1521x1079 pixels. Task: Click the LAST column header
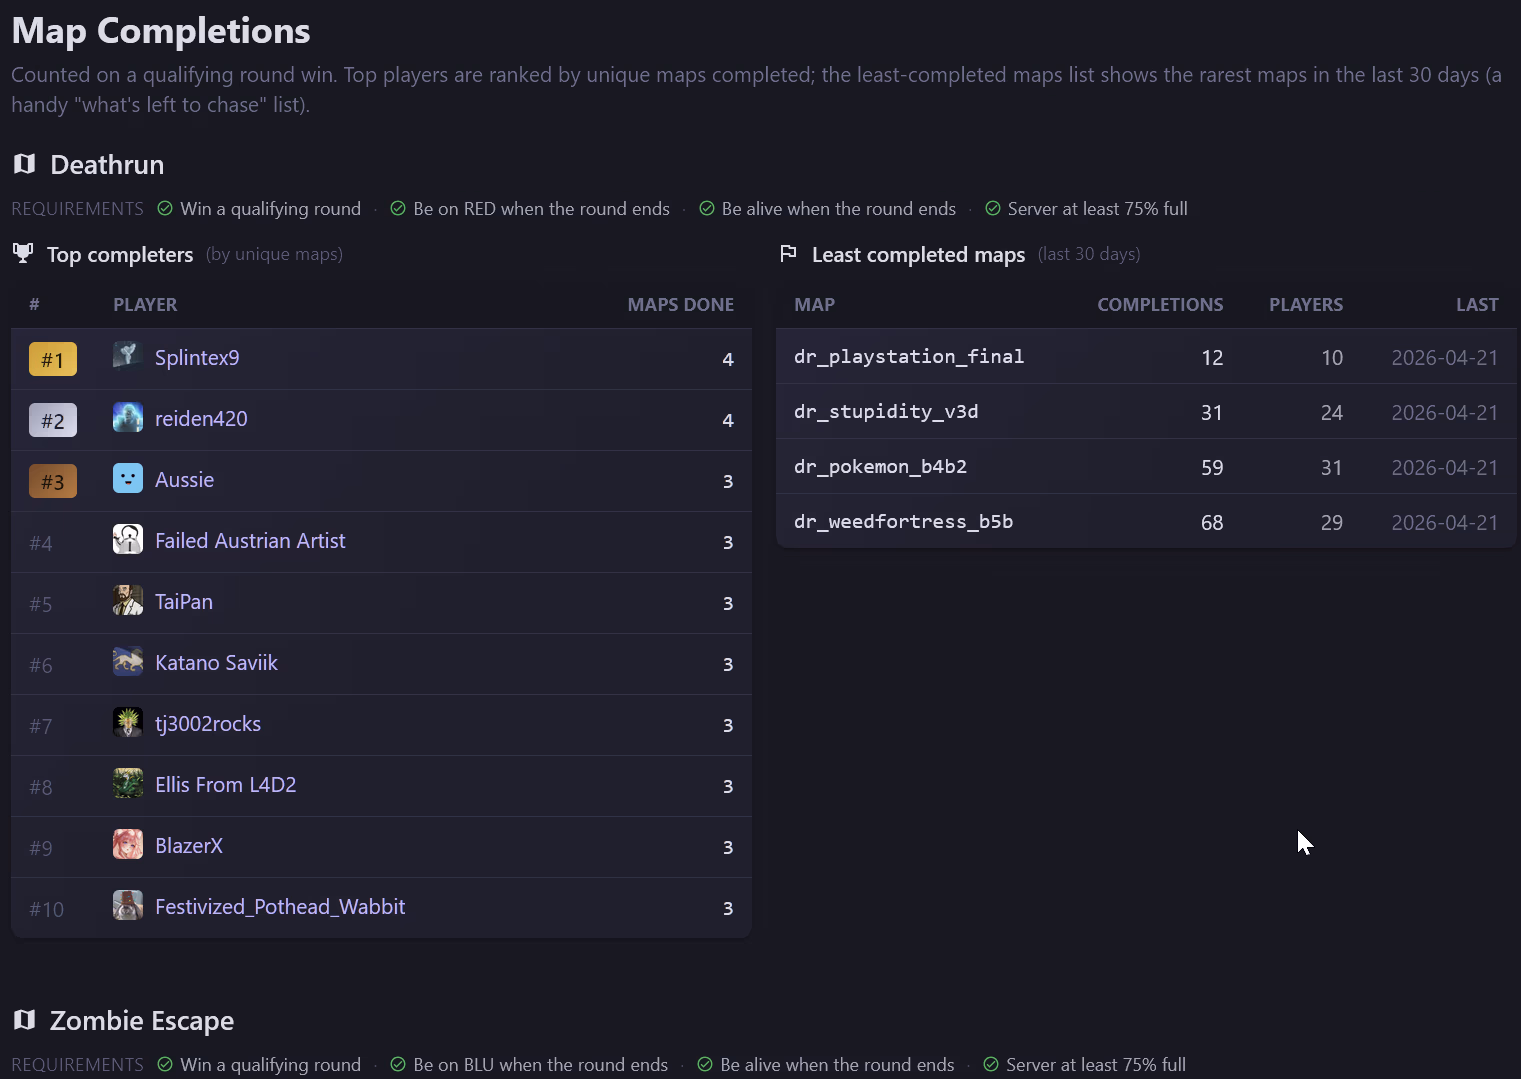(x=1477, y=304)
